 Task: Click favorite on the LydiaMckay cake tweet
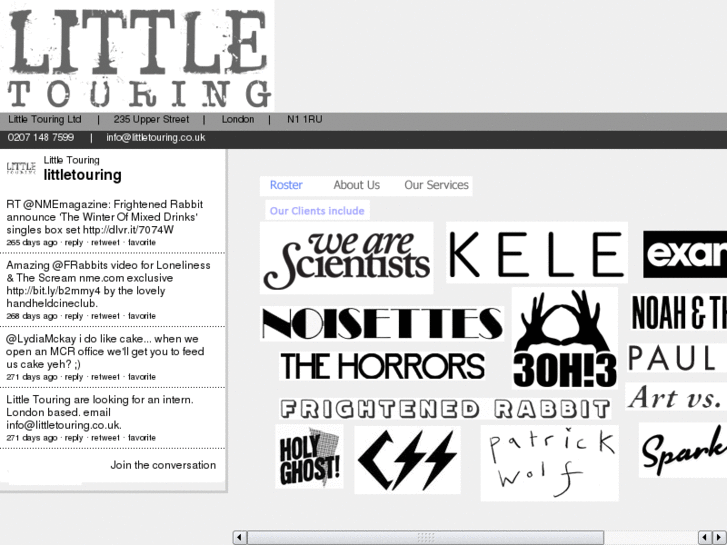coord(142,377)
